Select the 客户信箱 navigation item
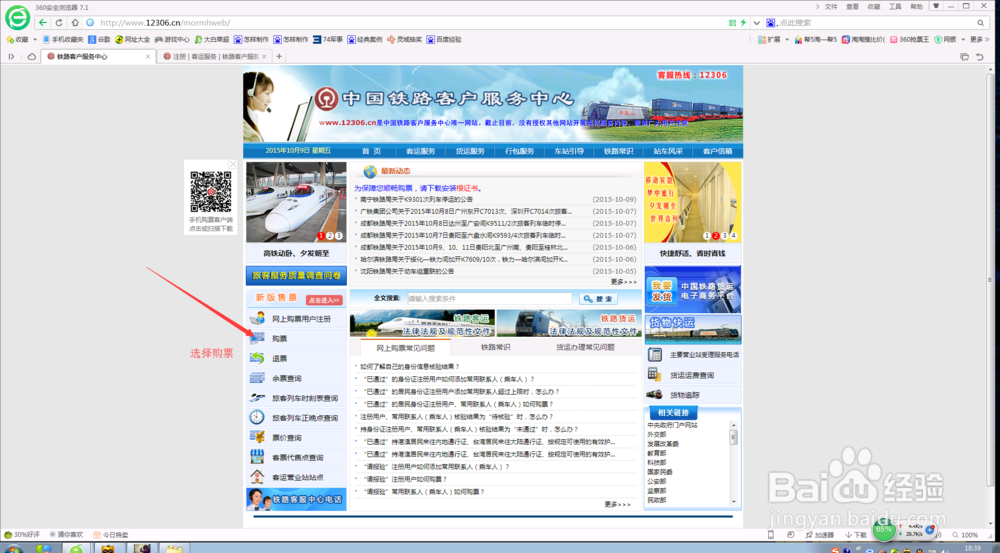The width and height of the screenshot is (1000, 553). [x=717, y=151]
